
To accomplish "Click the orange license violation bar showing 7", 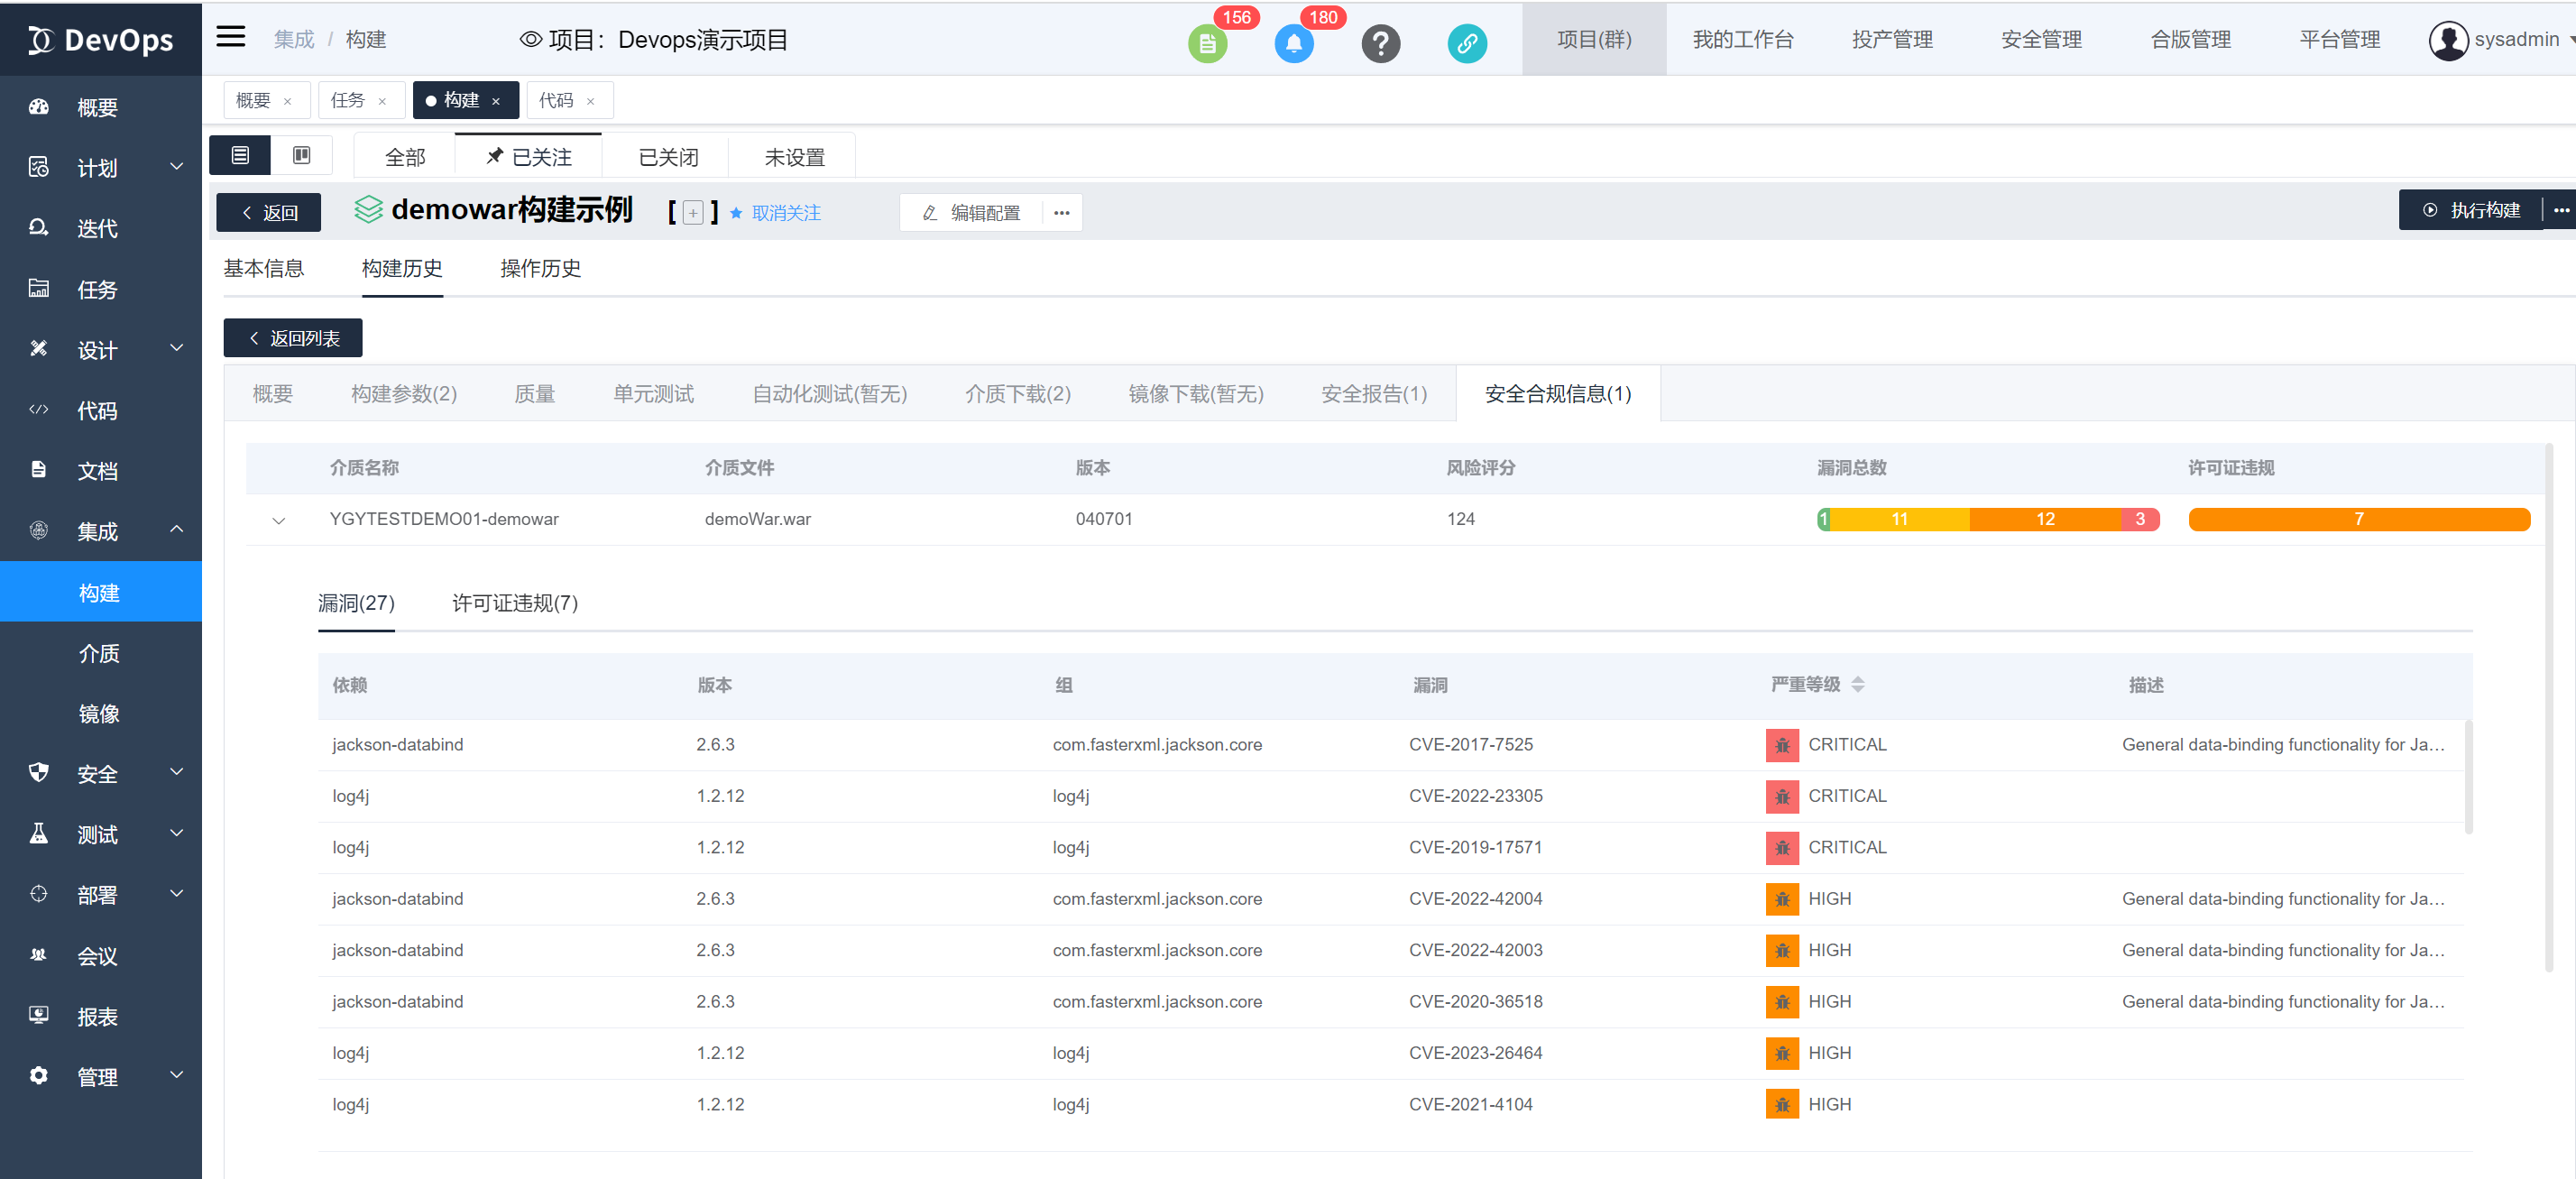I will pyautogui.click(x=2358, y=519).
